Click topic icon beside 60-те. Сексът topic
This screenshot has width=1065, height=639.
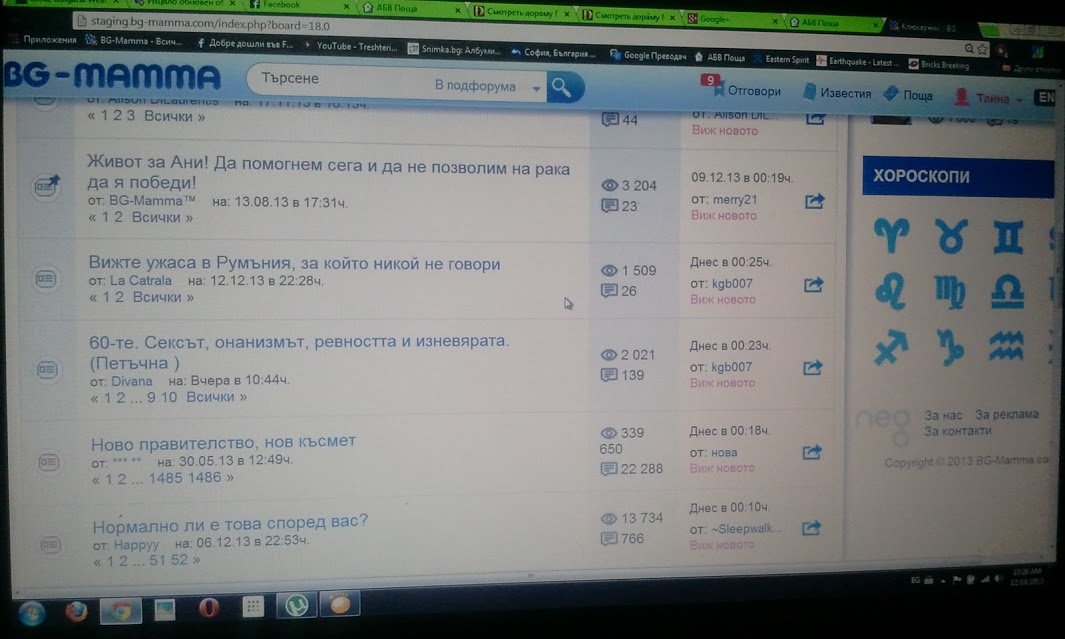pyautogui.click(x=47, y=369)
